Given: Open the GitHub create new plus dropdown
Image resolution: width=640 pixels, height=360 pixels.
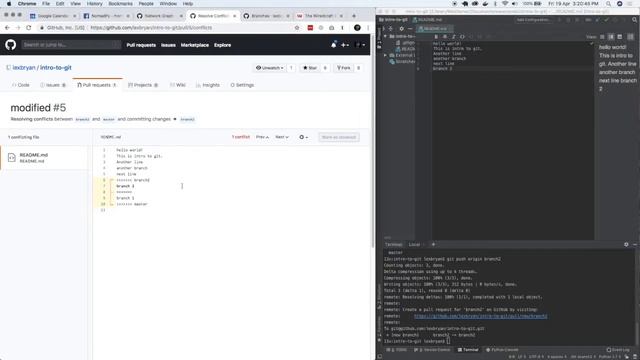Looking at the screenshot, I should (x=344, y=45).
